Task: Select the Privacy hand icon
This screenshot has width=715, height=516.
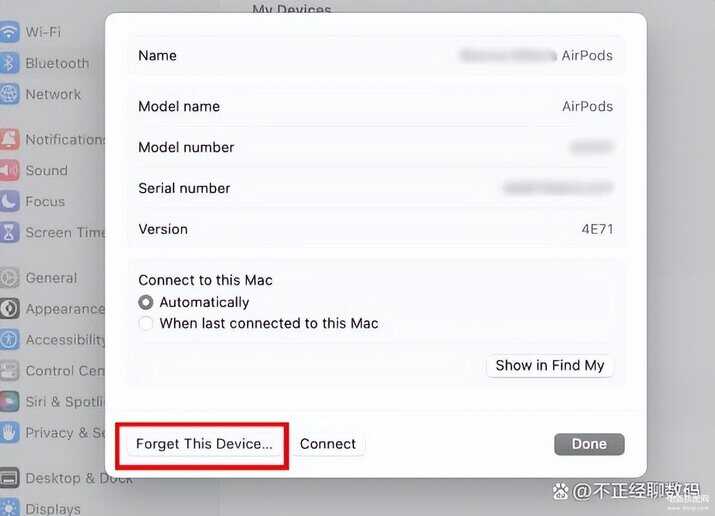Action: pyautogui.click(x=9, y=433)
